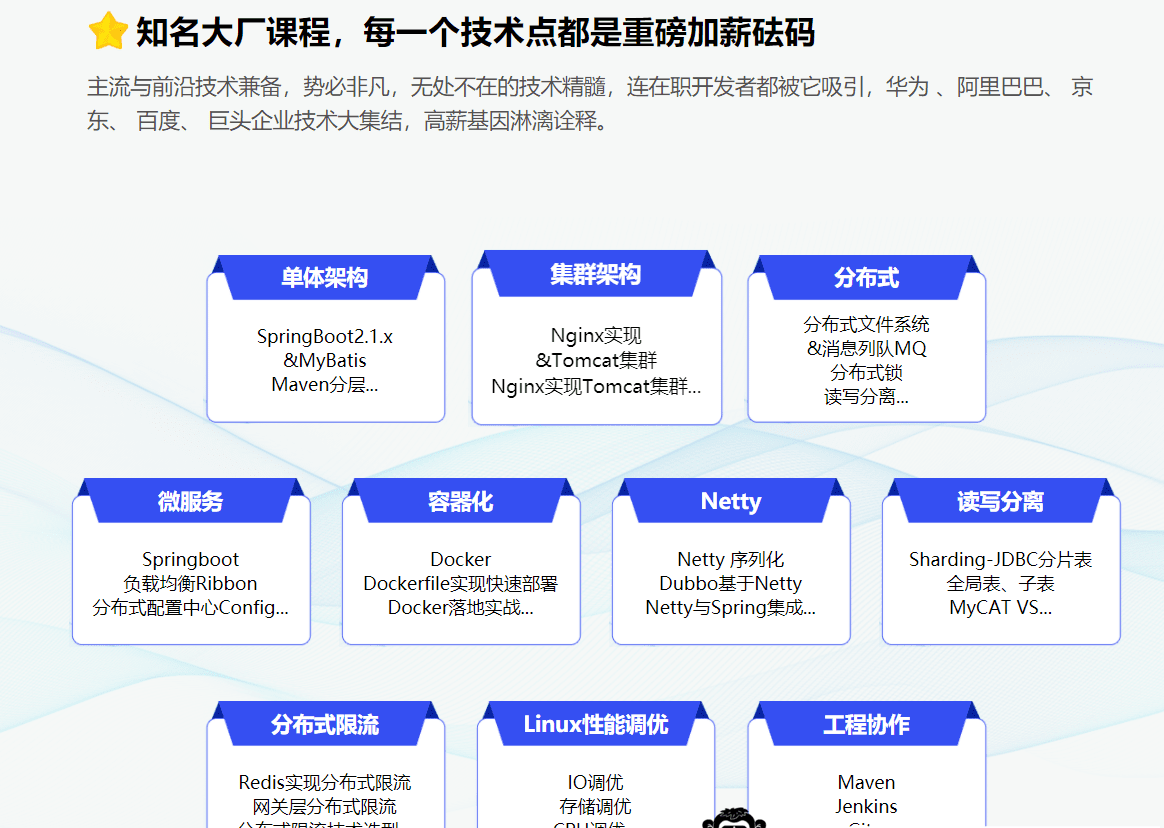This screenshot has height=828, width=1164.
Task: Select the Nginx实现Tomcat集群 entry
Action: coord(596,386)
